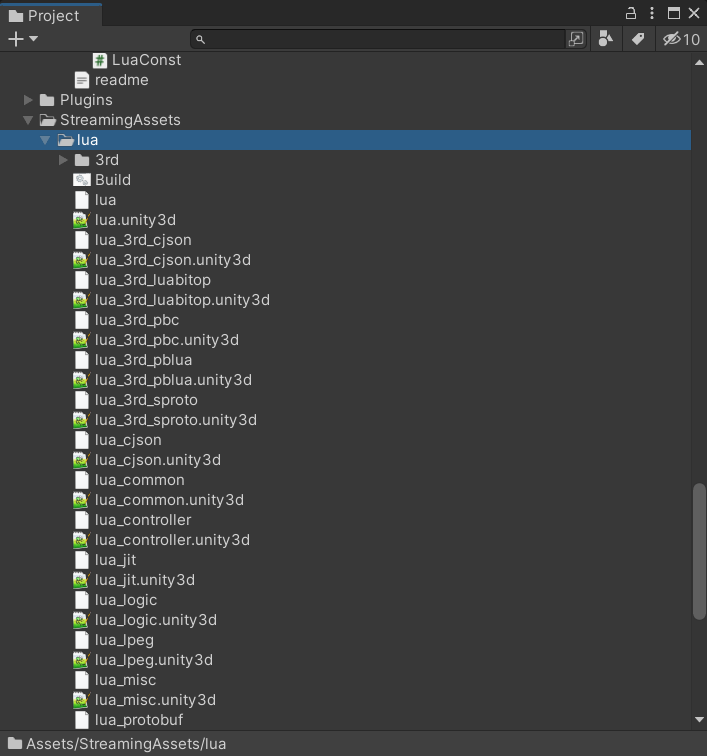
Task: Select lua_3rd_sproto.unity3d bundle icon
Action: pyautogui.click(x=82, y=420)
